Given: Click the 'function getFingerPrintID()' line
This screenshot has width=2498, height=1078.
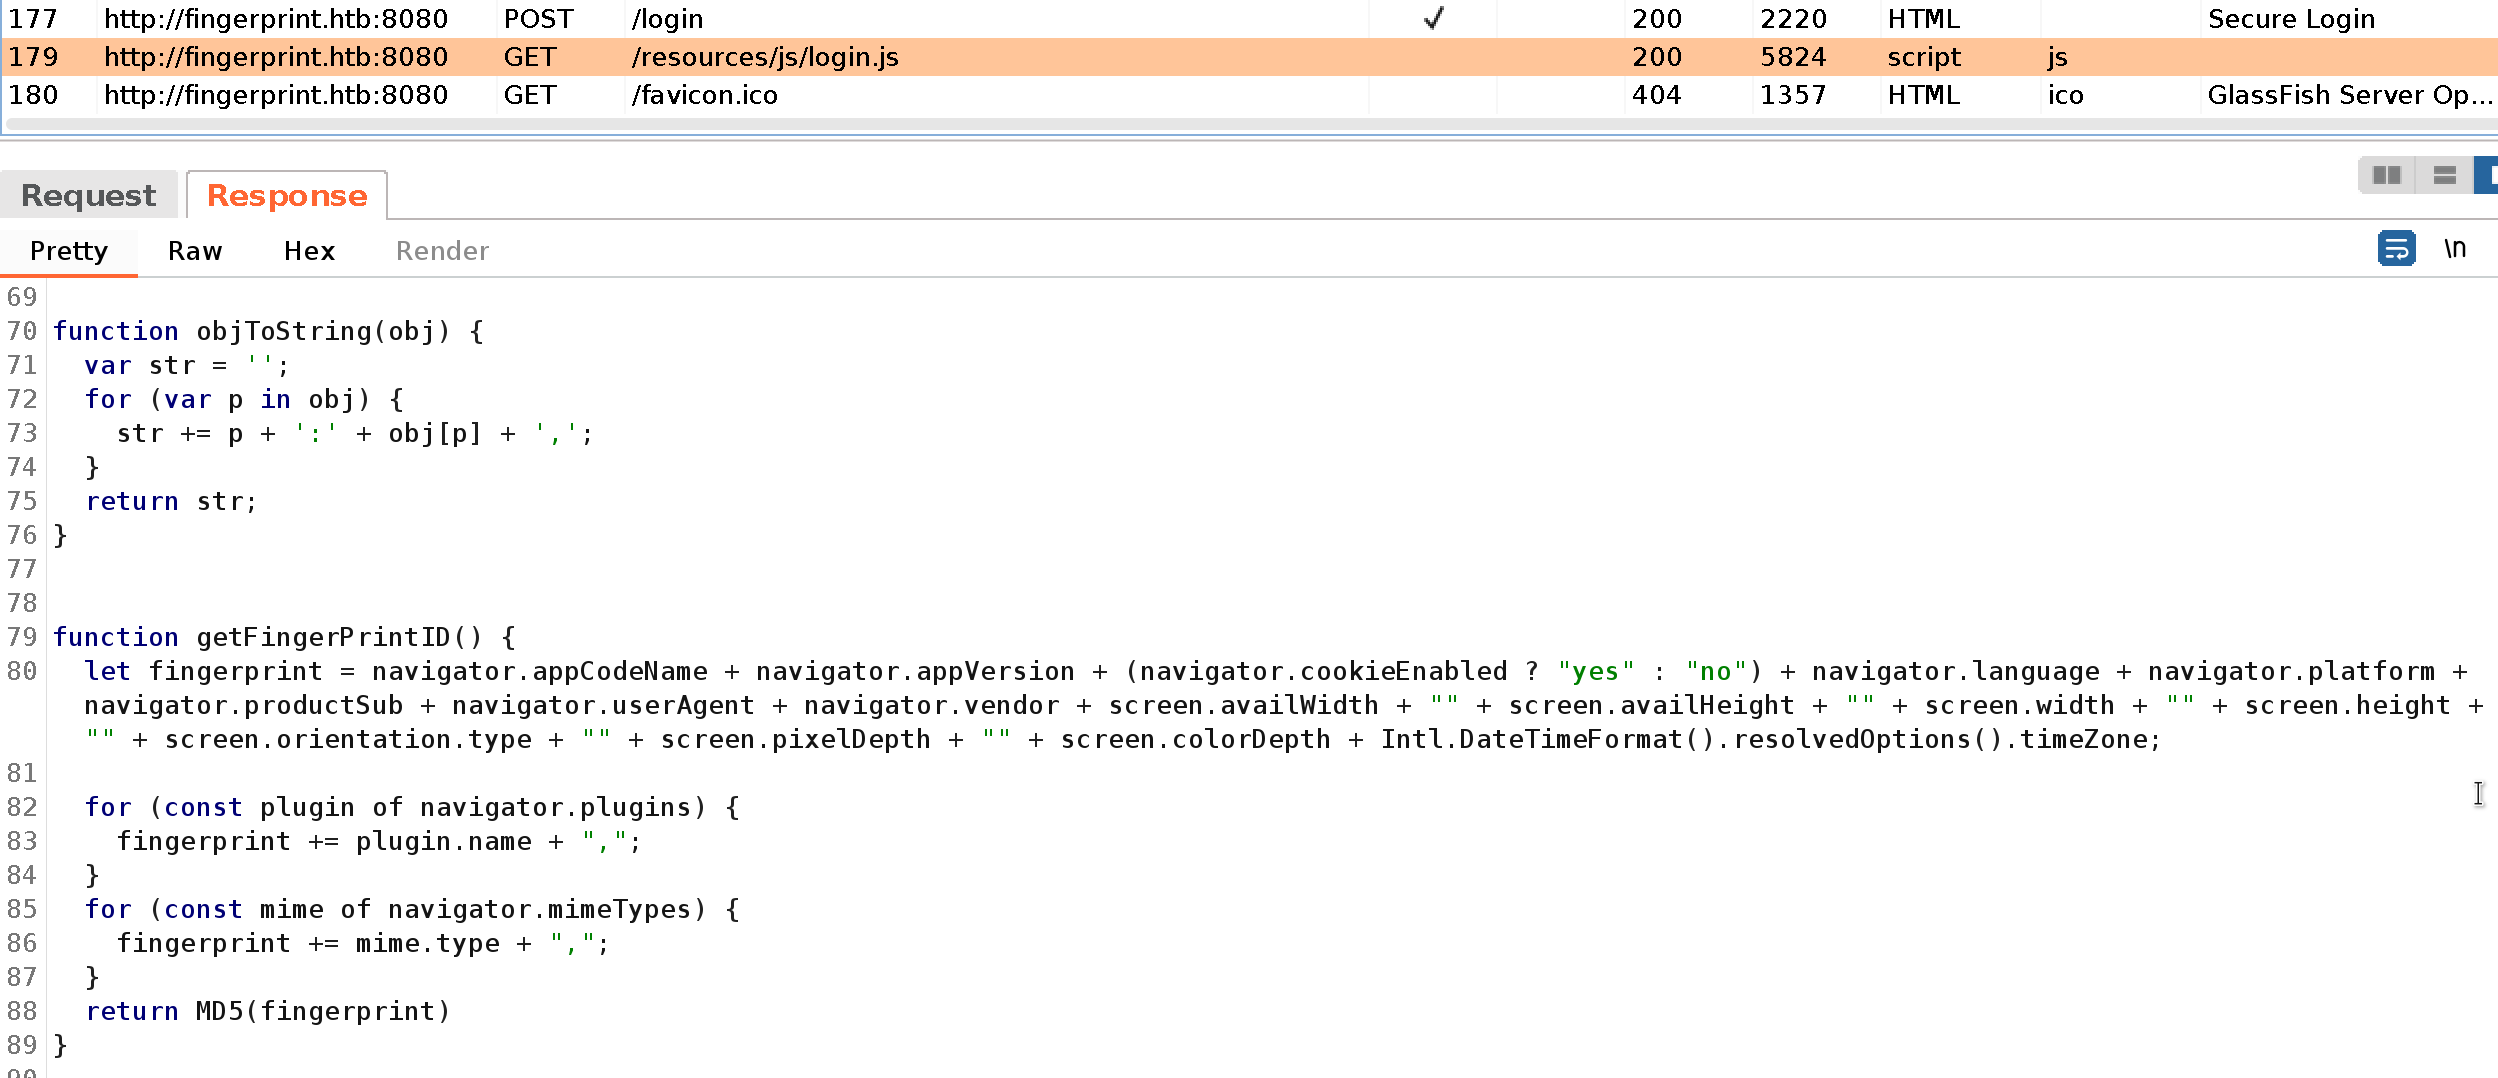Looking at the screenshot, I should (x=284, y=637).
